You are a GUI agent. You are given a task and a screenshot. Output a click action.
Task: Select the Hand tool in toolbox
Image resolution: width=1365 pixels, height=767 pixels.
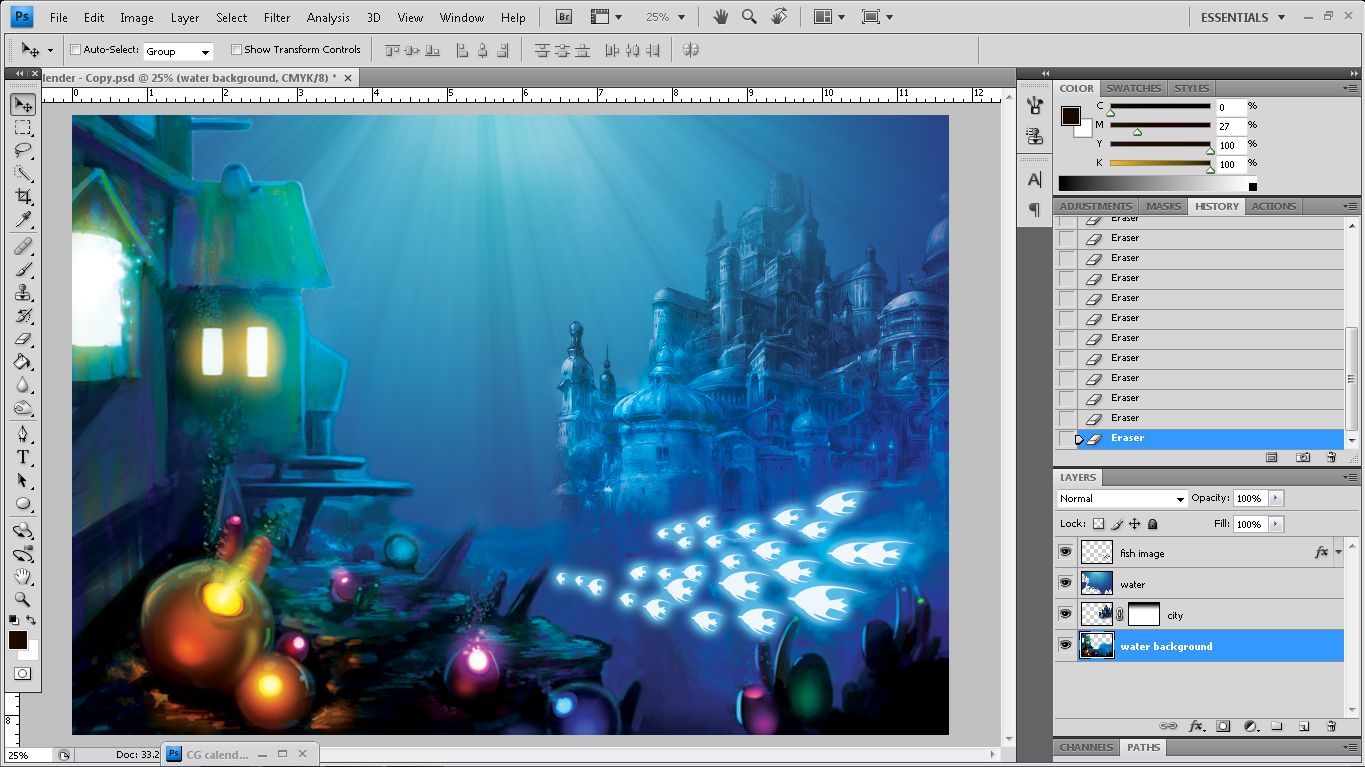coord(23,576)
